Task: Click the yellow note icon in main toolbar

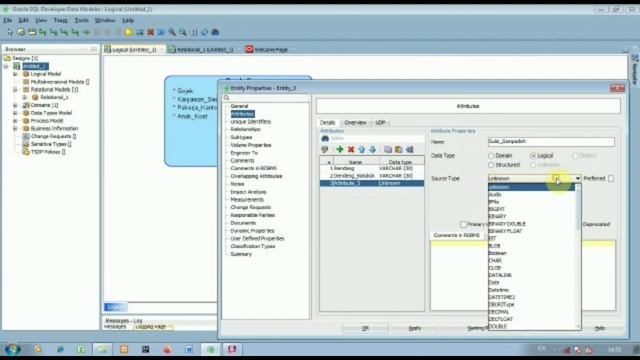Action: (129, 32)
